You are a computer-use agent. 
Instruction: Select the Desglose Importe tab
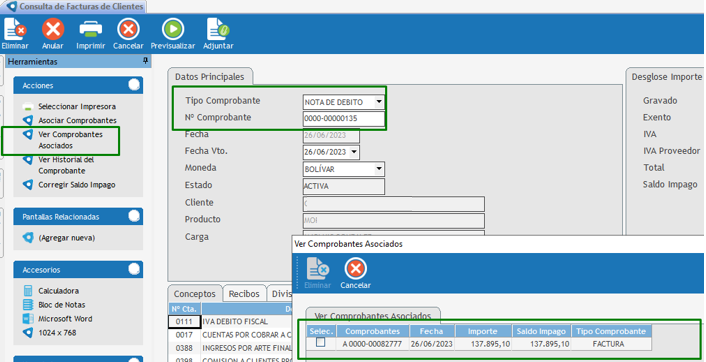(x=666, y=77)
